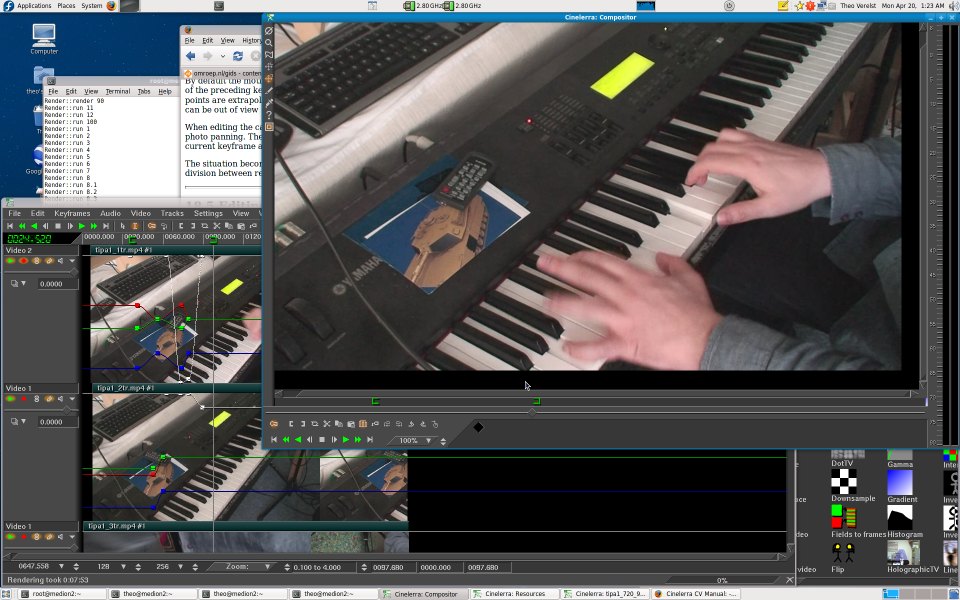Open the 128 amplitude zoom dropdown
Image resolution: width=960 pixels, height=600 pixels.
tap(123, 567)
